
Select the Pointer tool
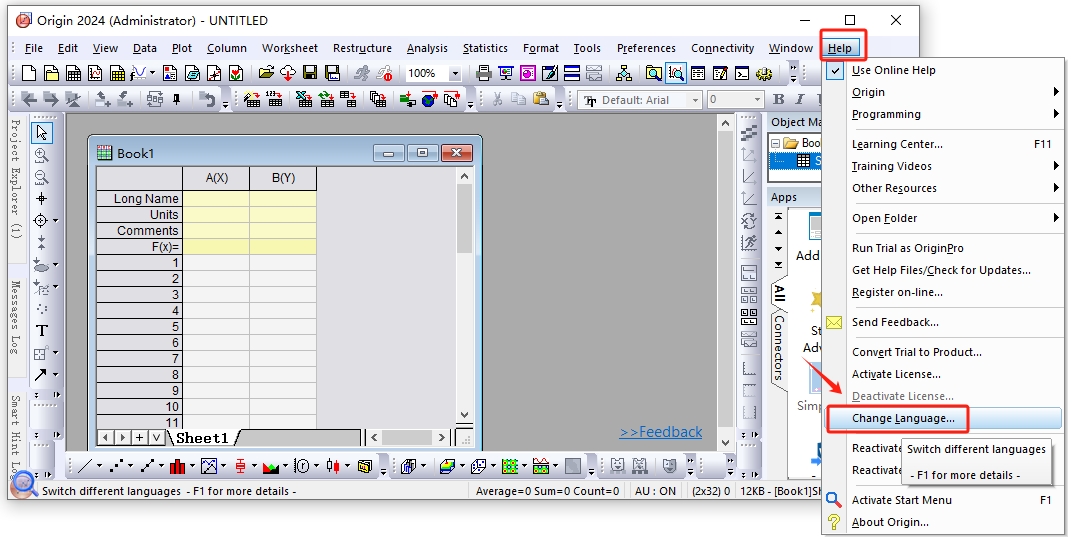coord(42,132)
